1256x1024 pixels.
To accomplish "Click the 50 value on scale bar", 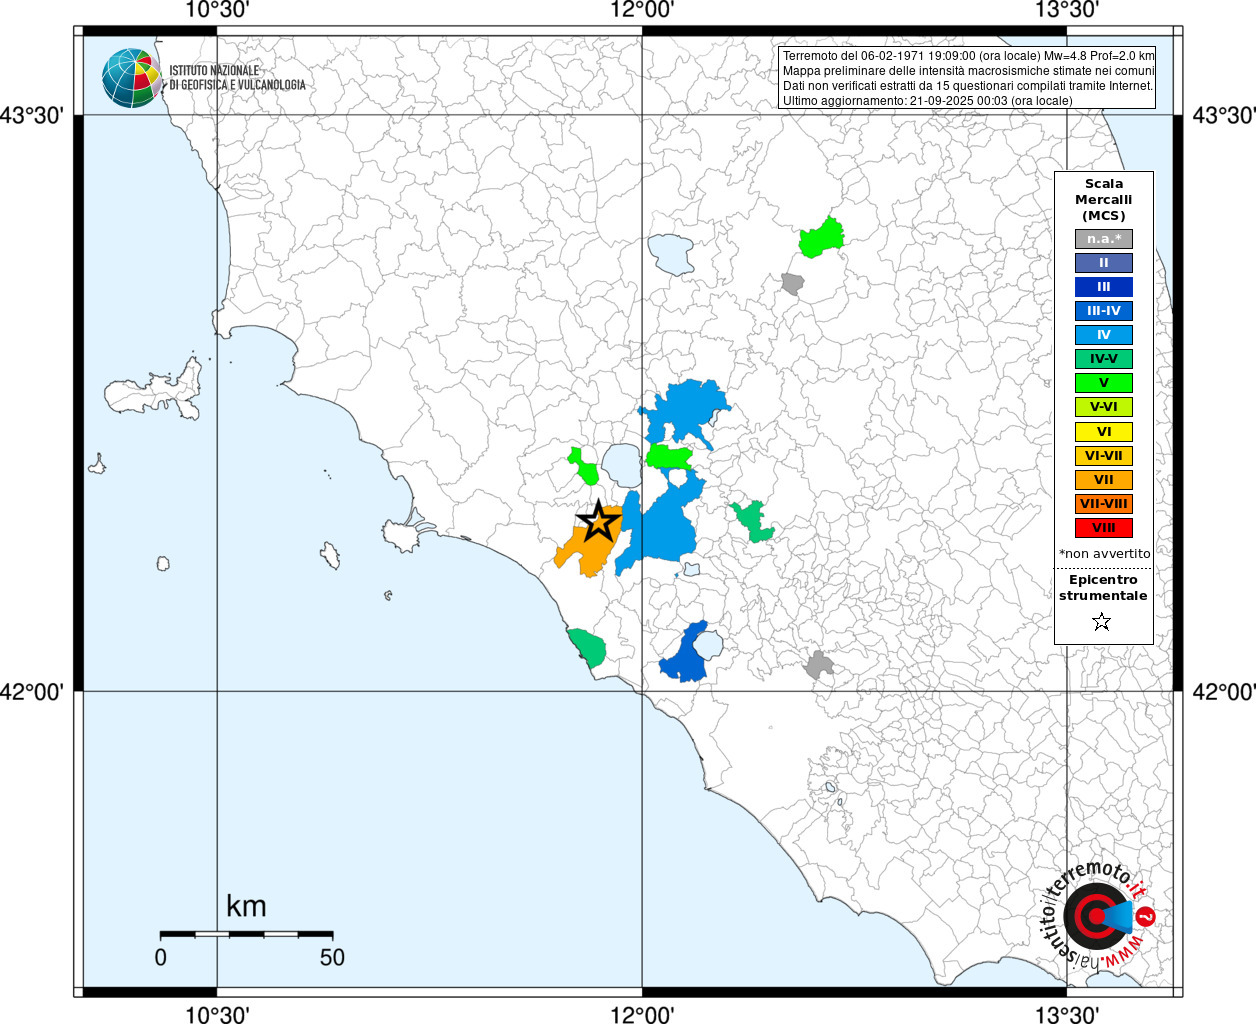I will coord(332,957).
